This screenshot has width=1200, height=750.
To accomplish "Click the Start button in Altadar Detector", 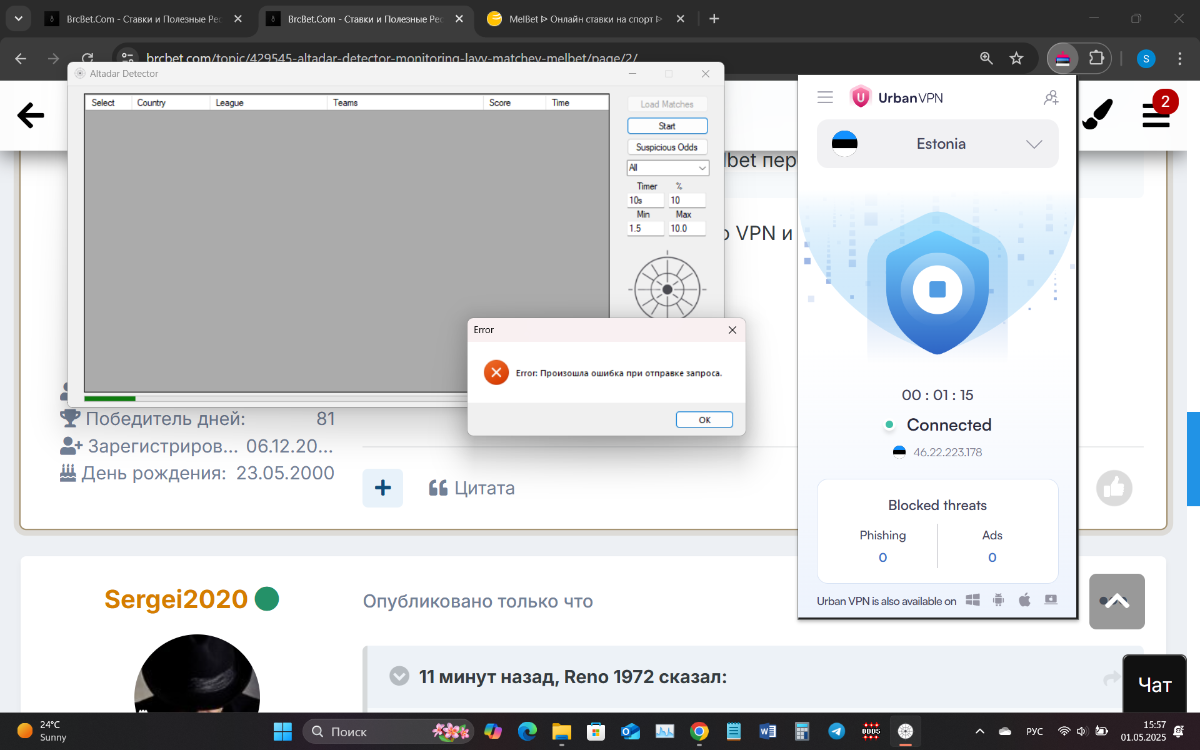I will click(x=667, y=126).
